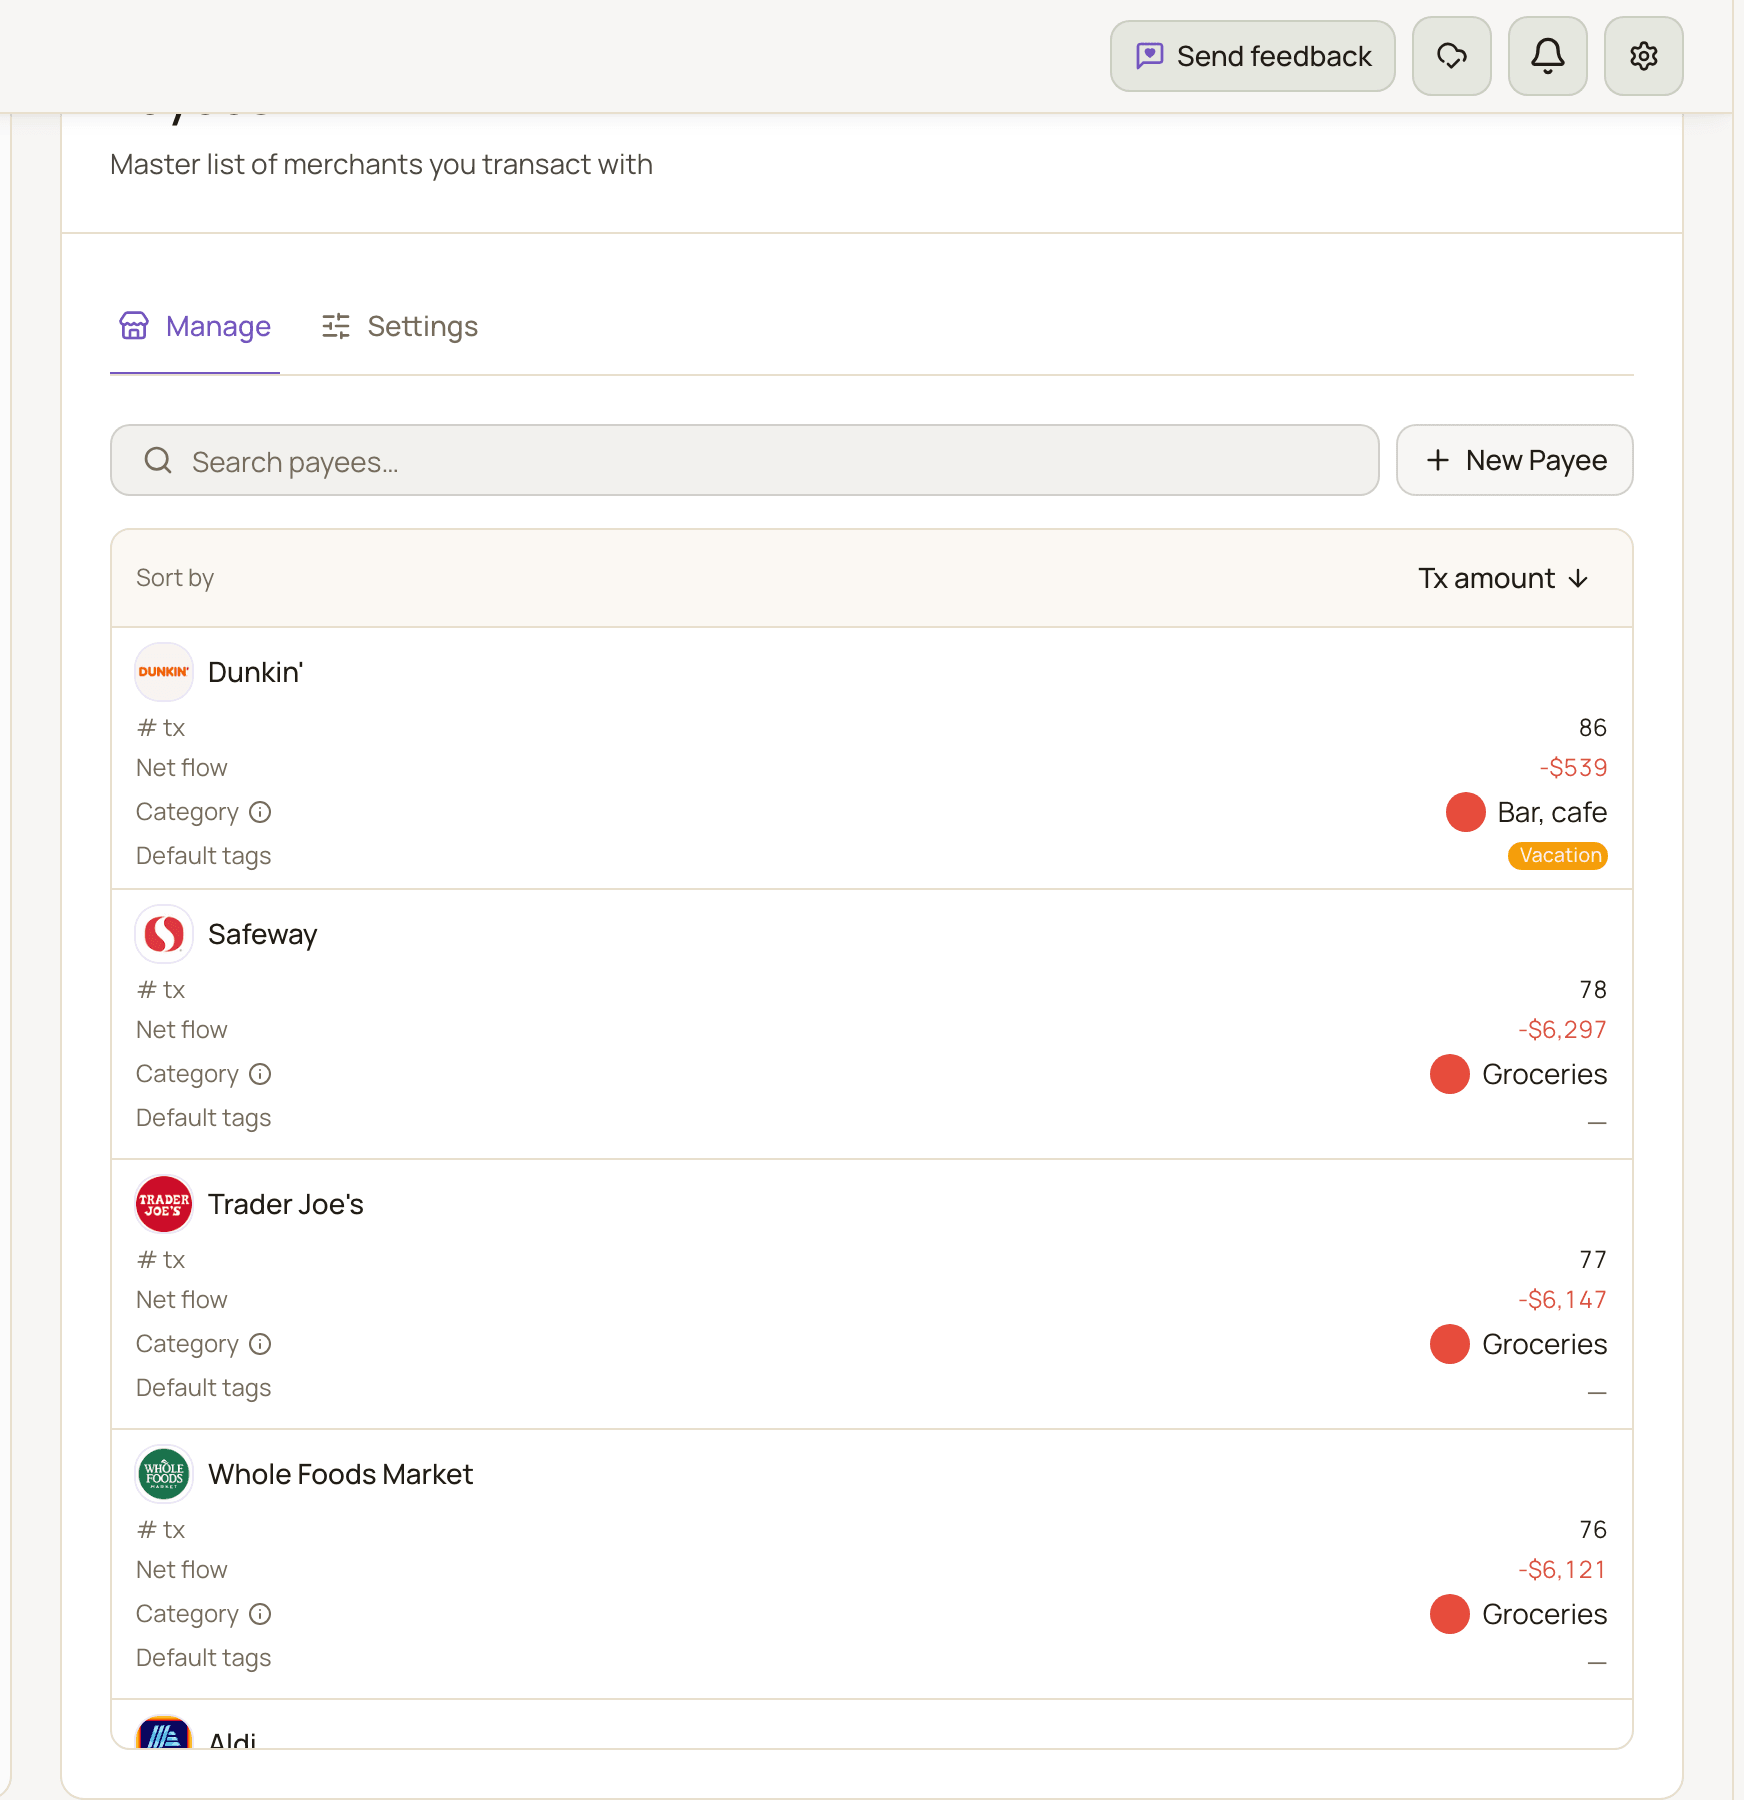Open the Trader Joe's payee
Screen dimensions: 1744x1800
click(x=286, y=1204)
